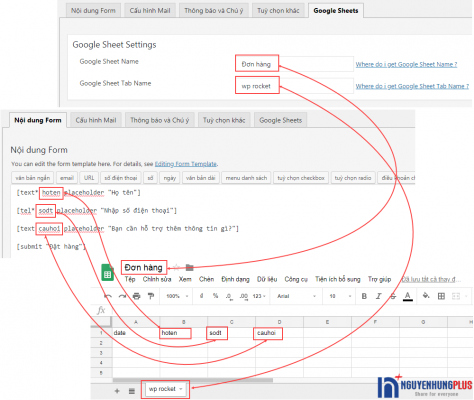The image size is (474, 400).
Task: Add a new sheet with plus icon
Action: pyautogui.click(x=117, y=391)
